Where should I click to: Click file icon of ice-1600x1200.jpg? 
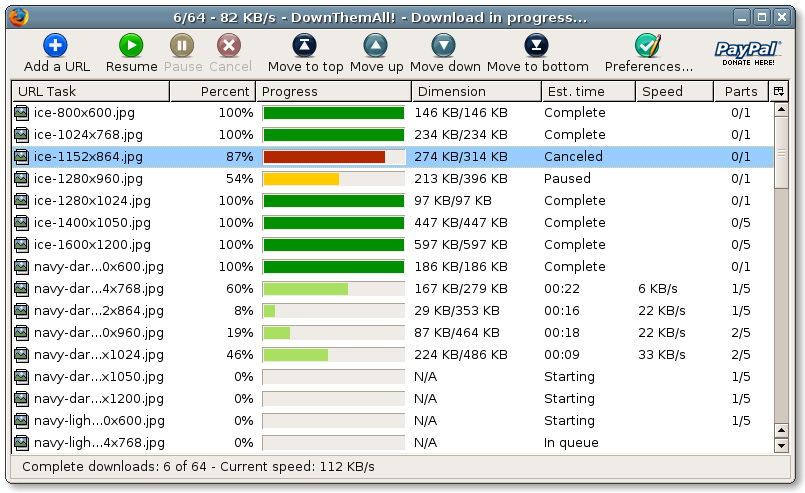(21, 245)
